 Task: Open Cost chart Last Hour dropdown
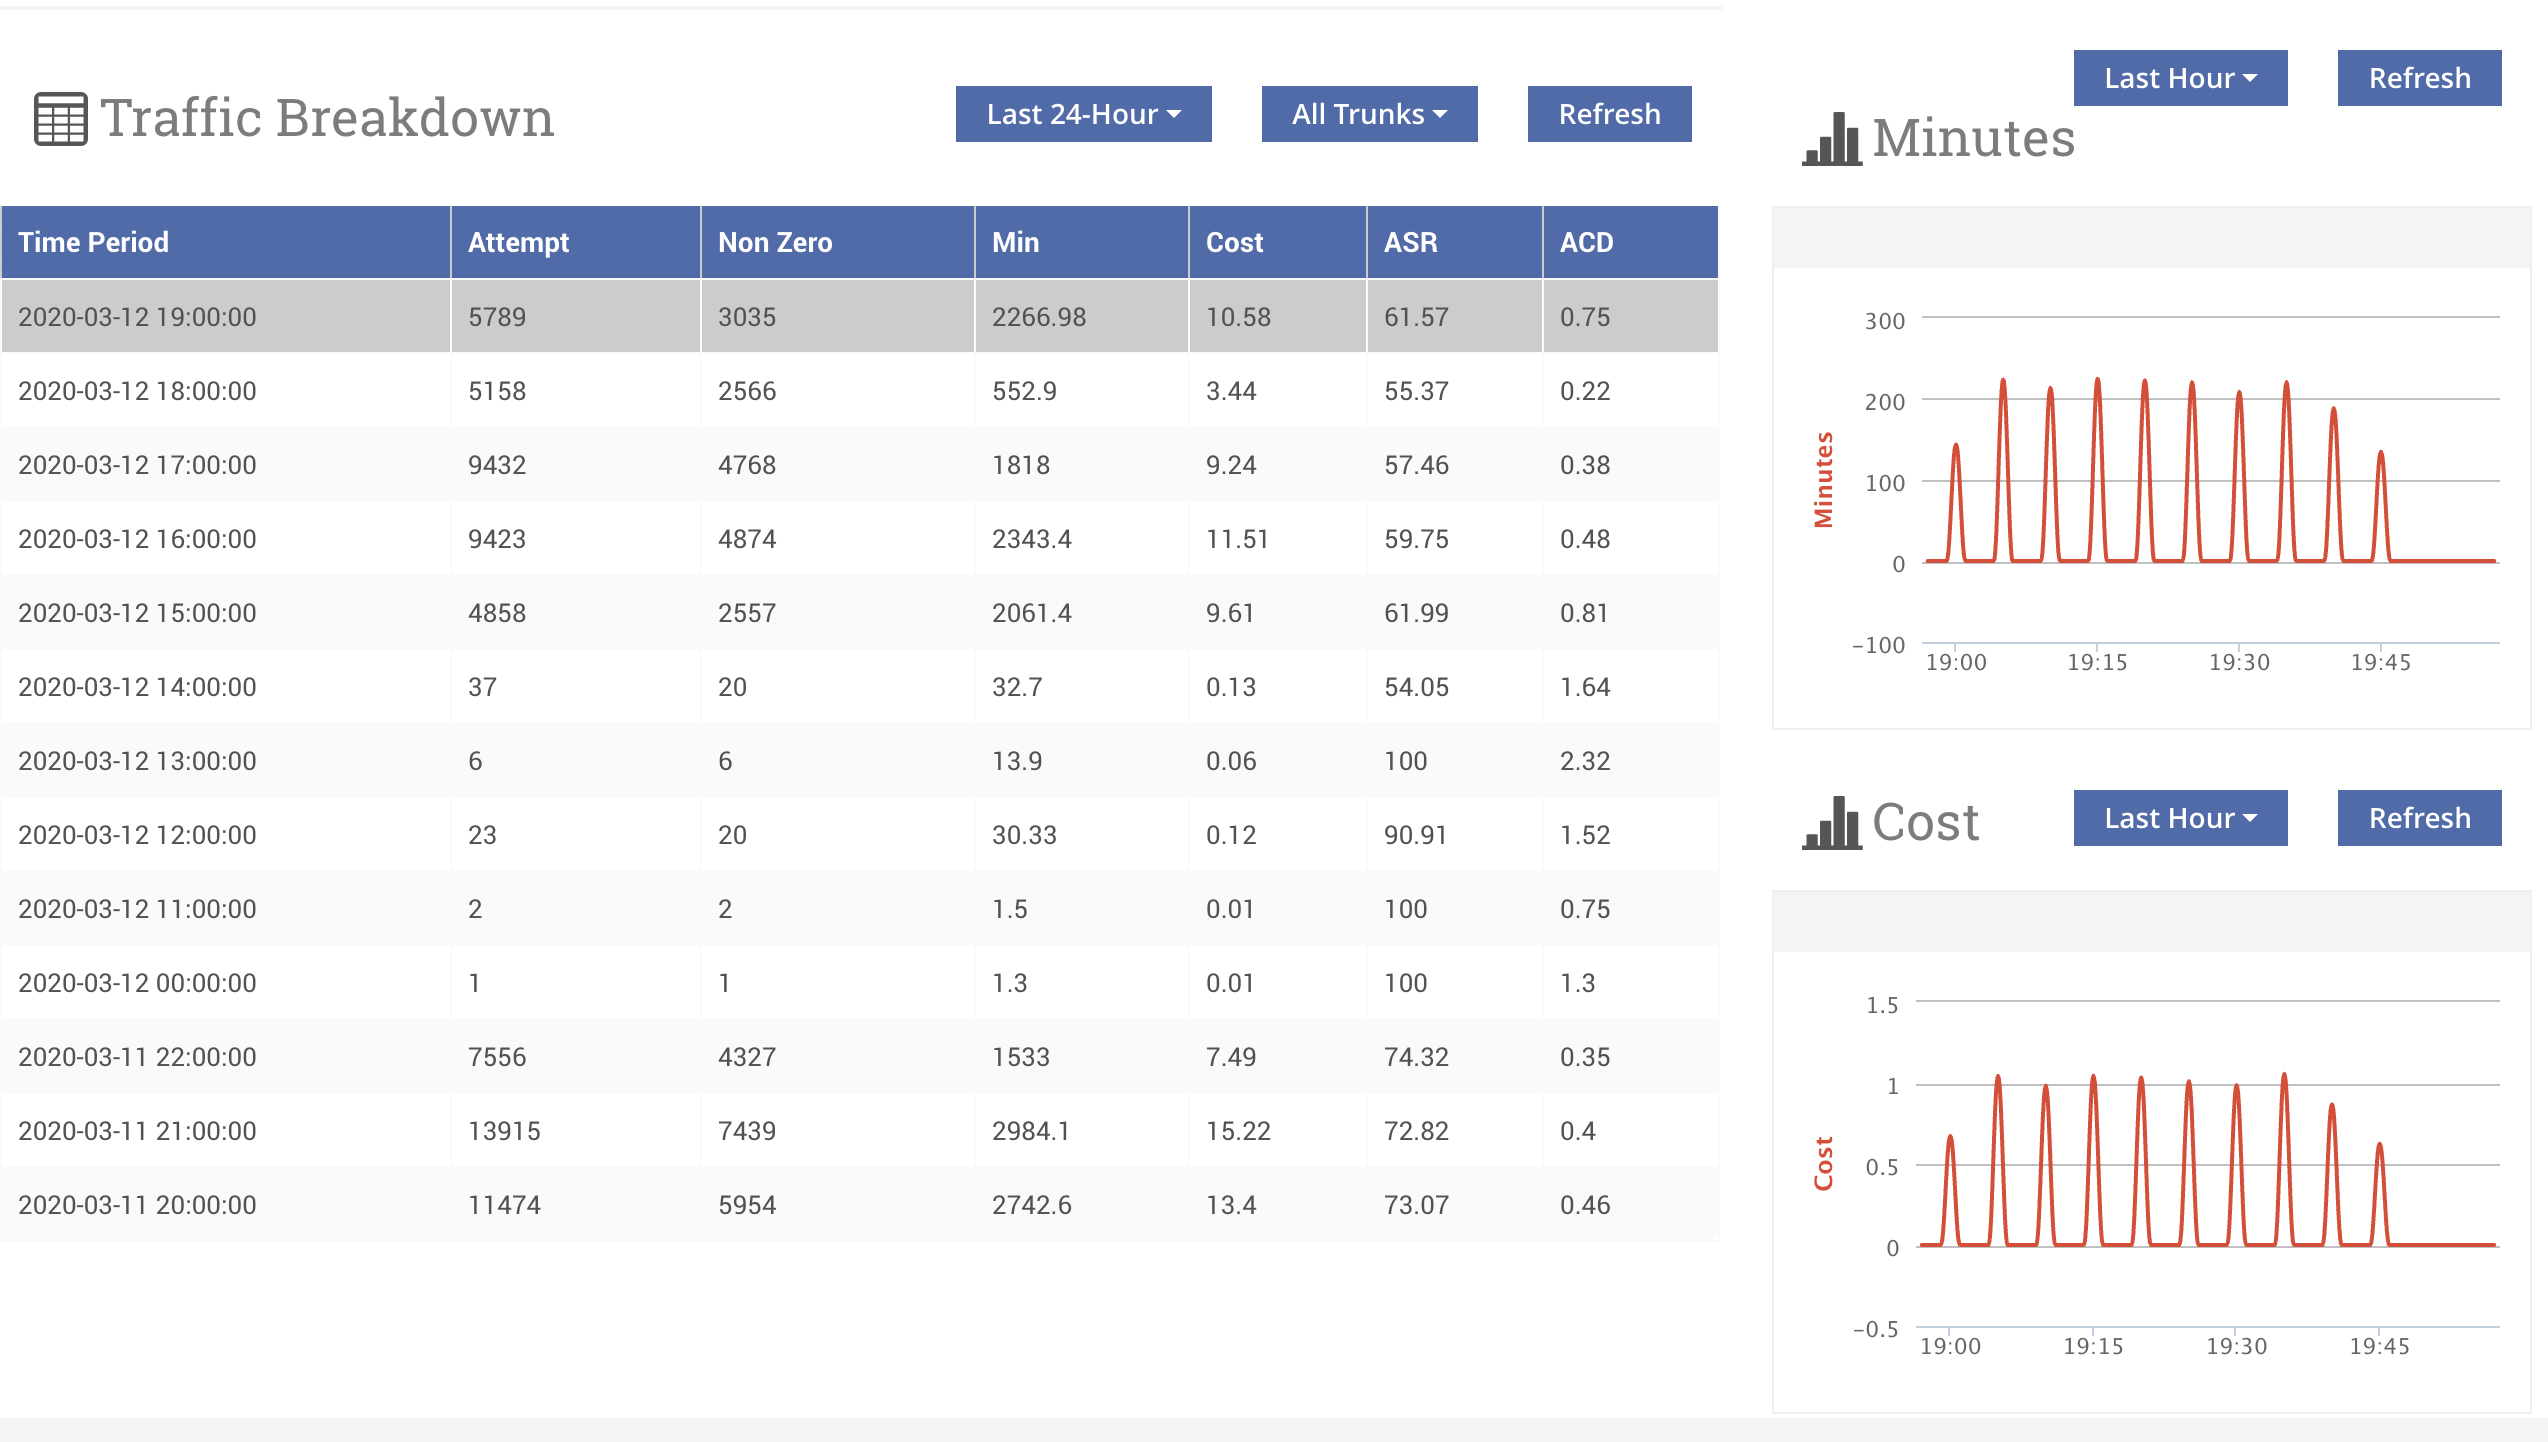coord(2179,818)
